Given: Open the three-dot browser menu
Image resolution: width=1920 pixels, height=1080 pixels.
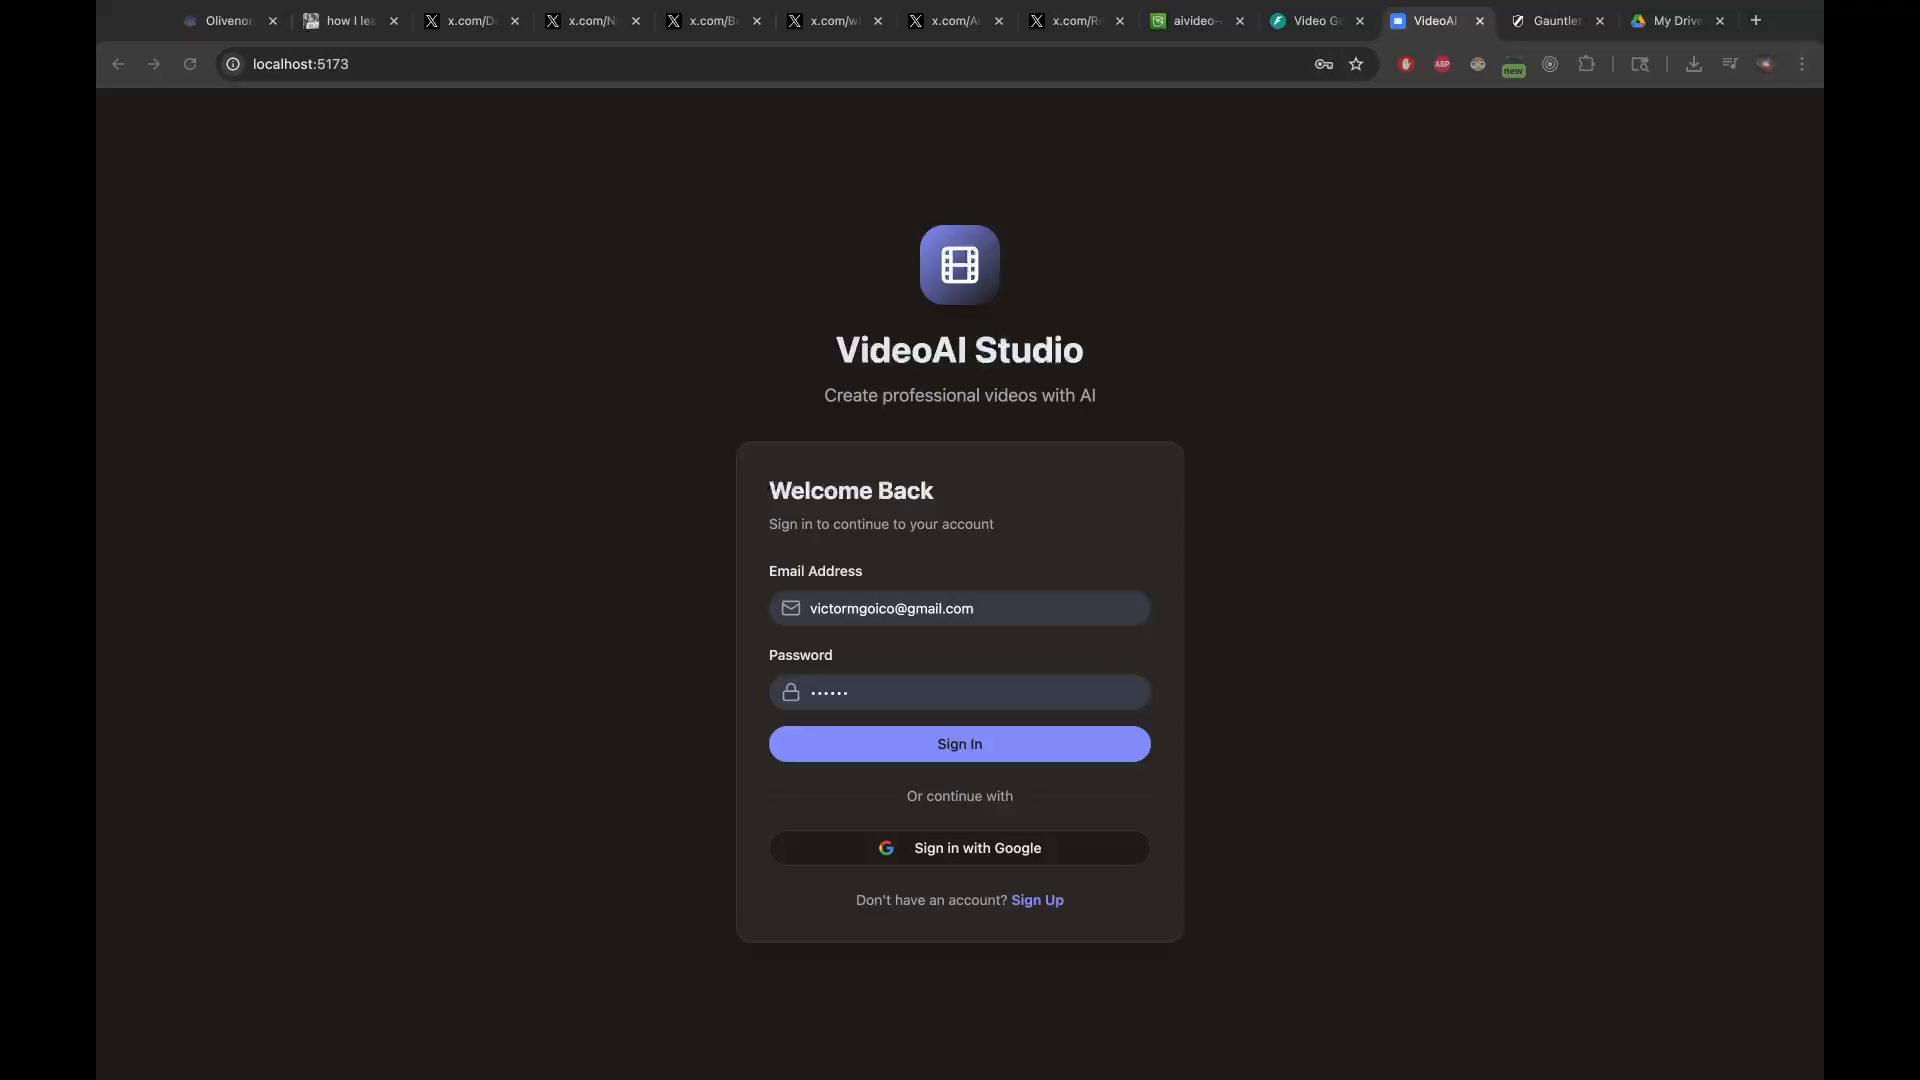Looking at the screenshot, I should tap(1800, 63).
